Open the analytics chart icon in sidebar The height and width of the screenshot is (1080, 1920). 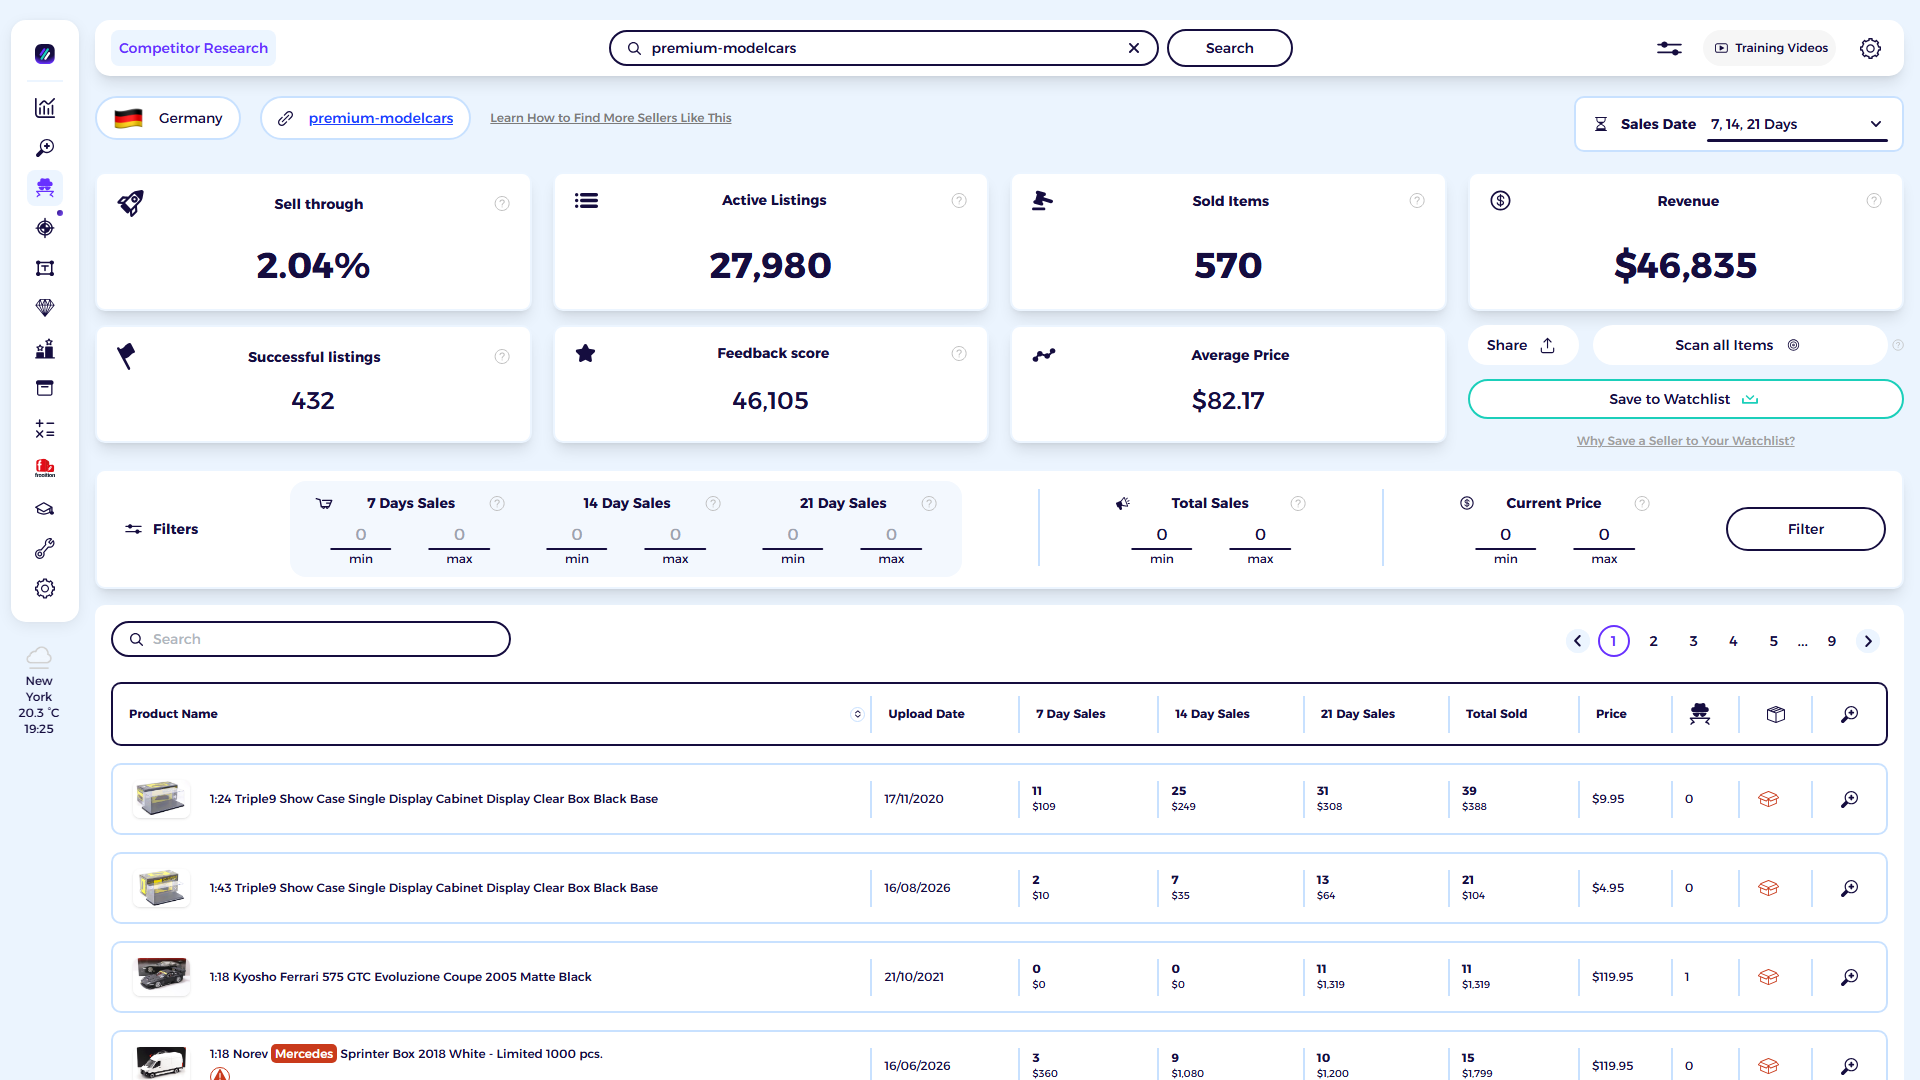(45, 108)
